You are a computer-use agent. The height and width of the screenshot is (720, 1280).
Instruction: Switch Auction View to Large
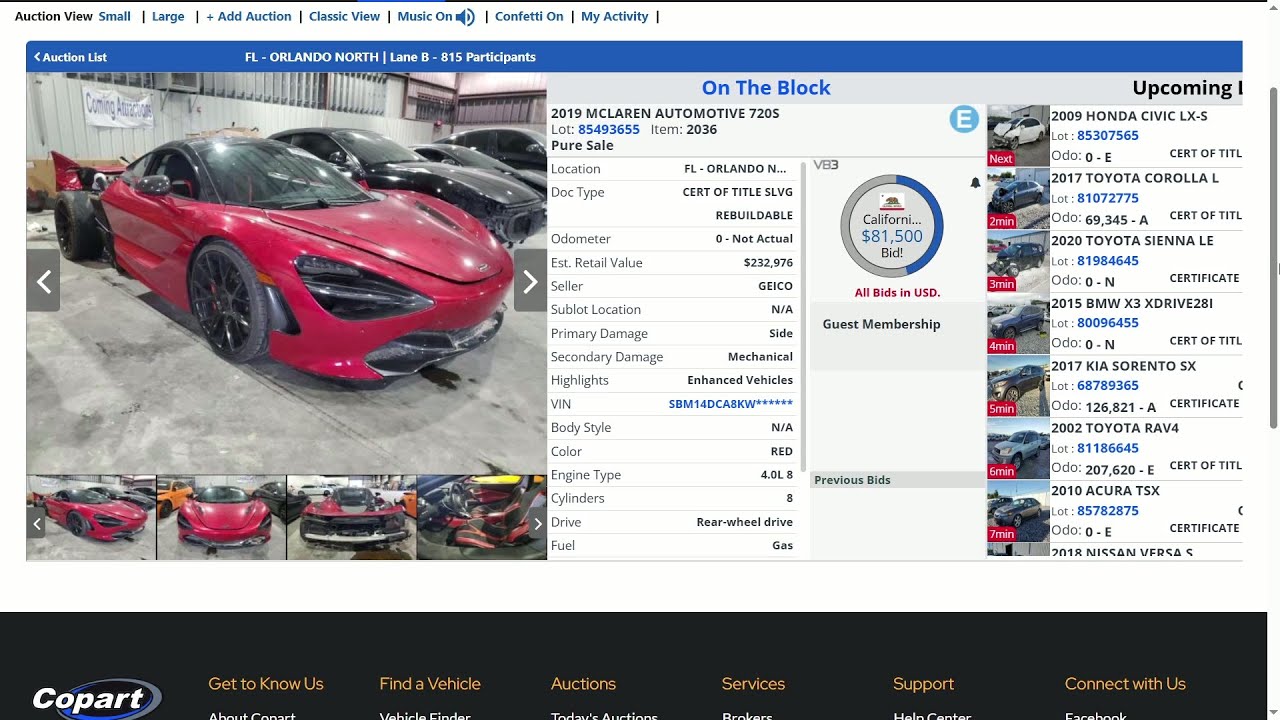168,16
